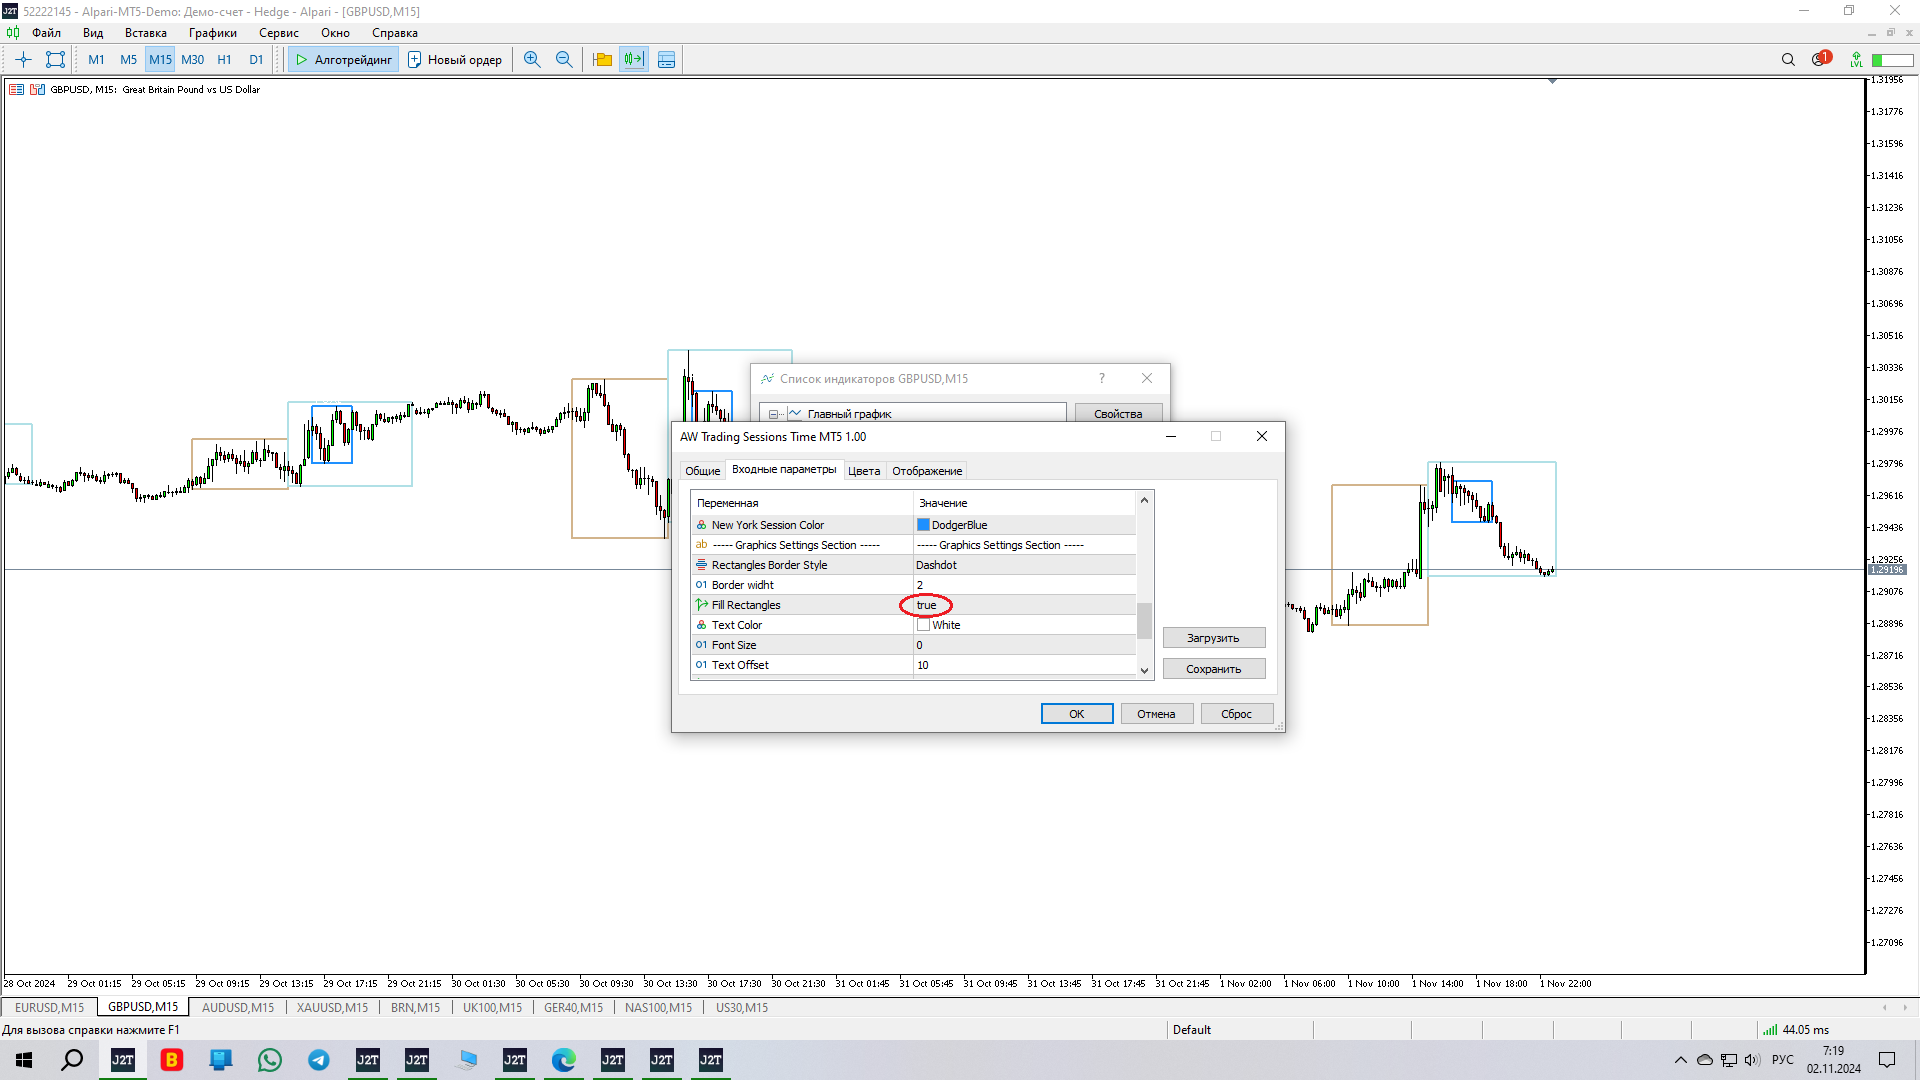
Task: Select the crosshair cursor tool
Action: tap(23, 60)
